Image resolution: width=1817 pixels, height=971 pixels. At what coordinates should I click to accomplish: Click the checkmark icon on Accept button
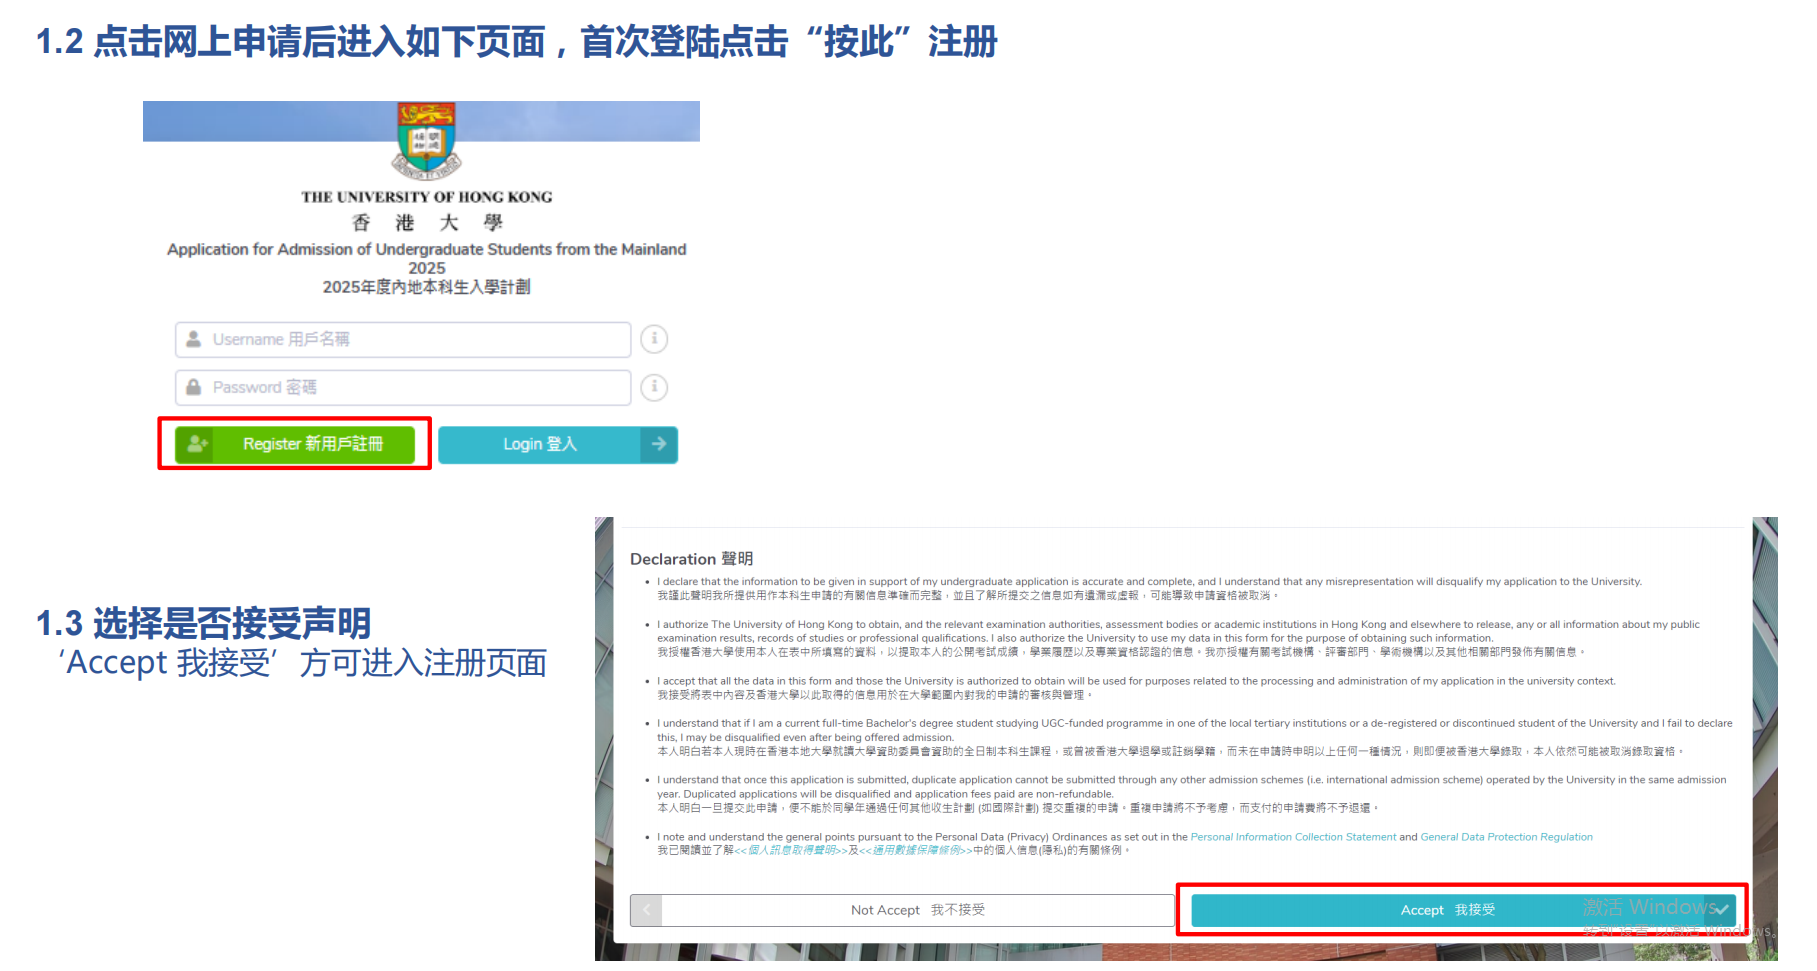(x=1721, y=910)
